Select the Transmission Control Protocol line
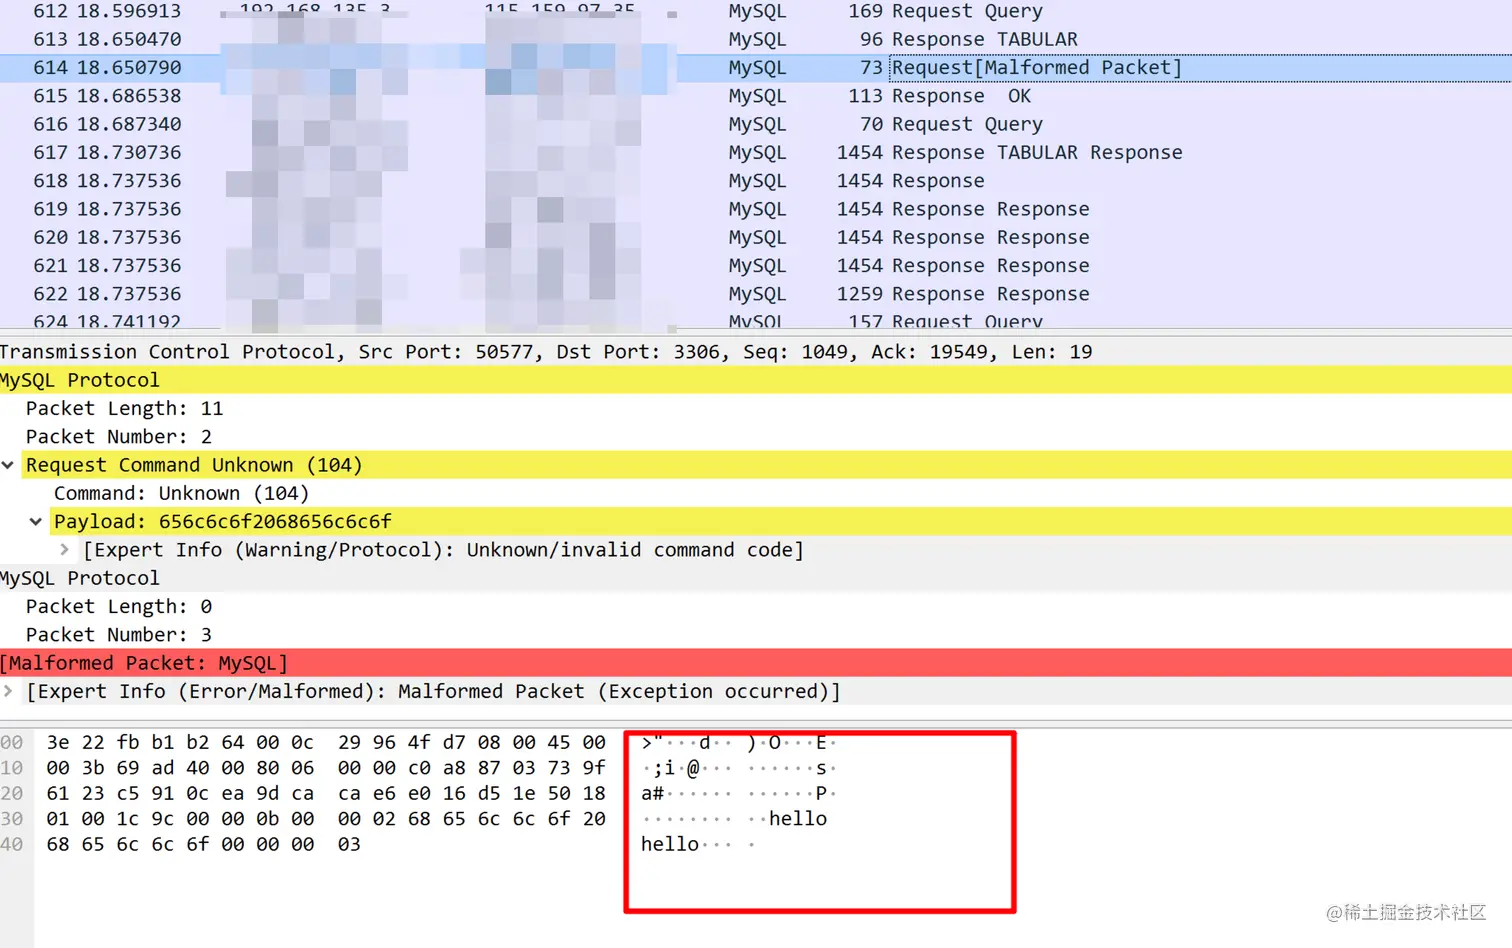The height and width of the screenshot is (948, 1512). click(756, 352)
